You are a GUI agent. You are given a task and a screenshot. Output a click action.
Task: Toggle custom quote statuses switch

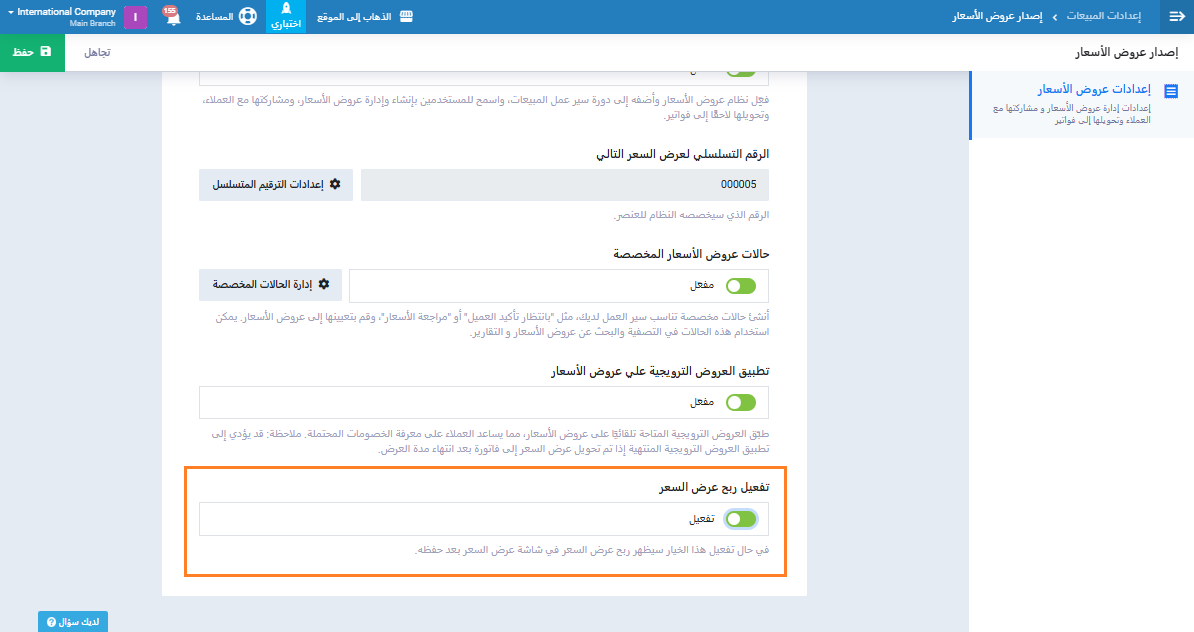[741, 286]
